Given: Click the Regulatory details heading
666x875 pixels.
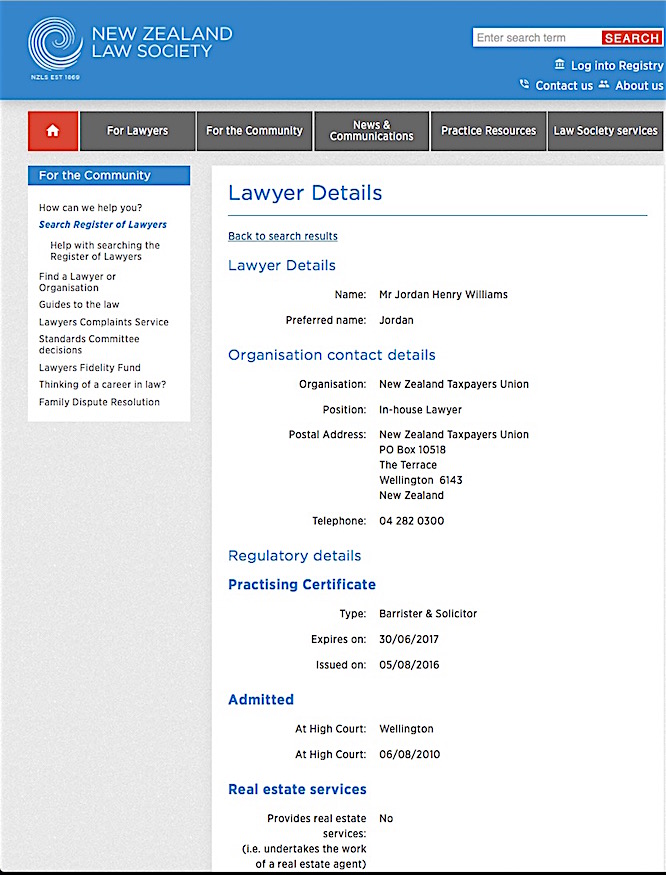Looking at the screenshot, I should point(294,556).
